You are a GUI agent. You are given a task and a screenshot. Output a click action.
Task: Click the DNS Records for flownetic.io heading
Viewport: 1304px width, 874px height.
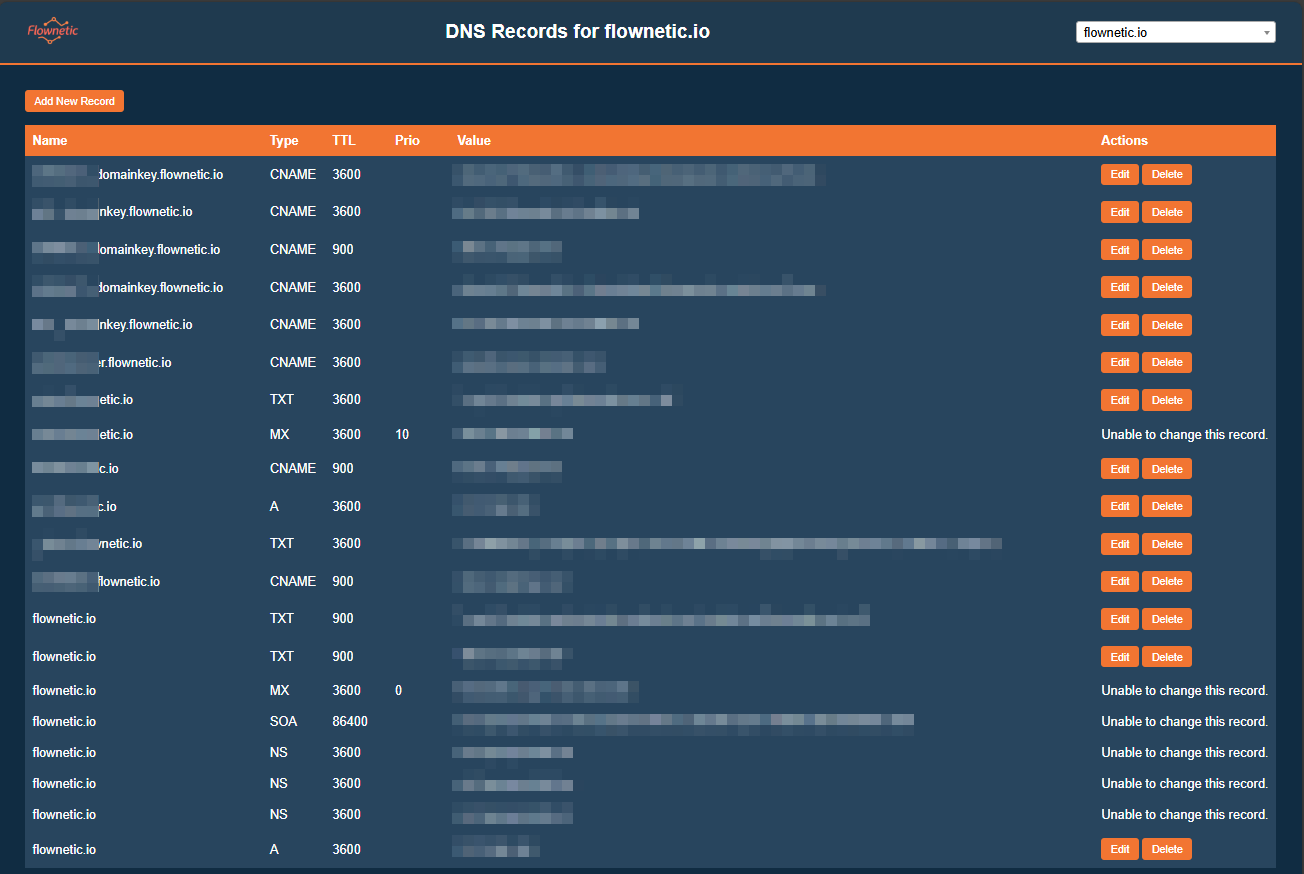(x=577, y=31)
